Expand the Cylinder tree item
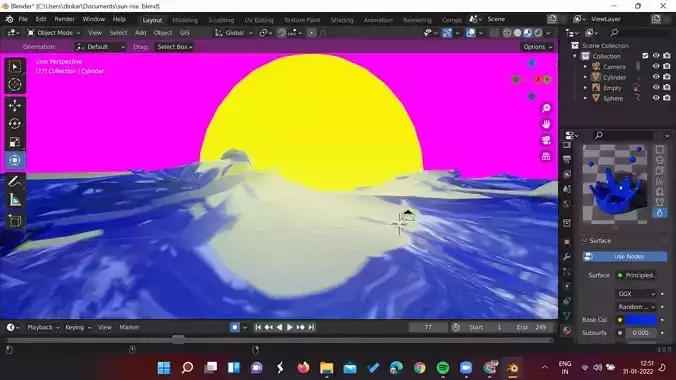The width and height of the screenshot is (676, 380). tap(585, 77)
